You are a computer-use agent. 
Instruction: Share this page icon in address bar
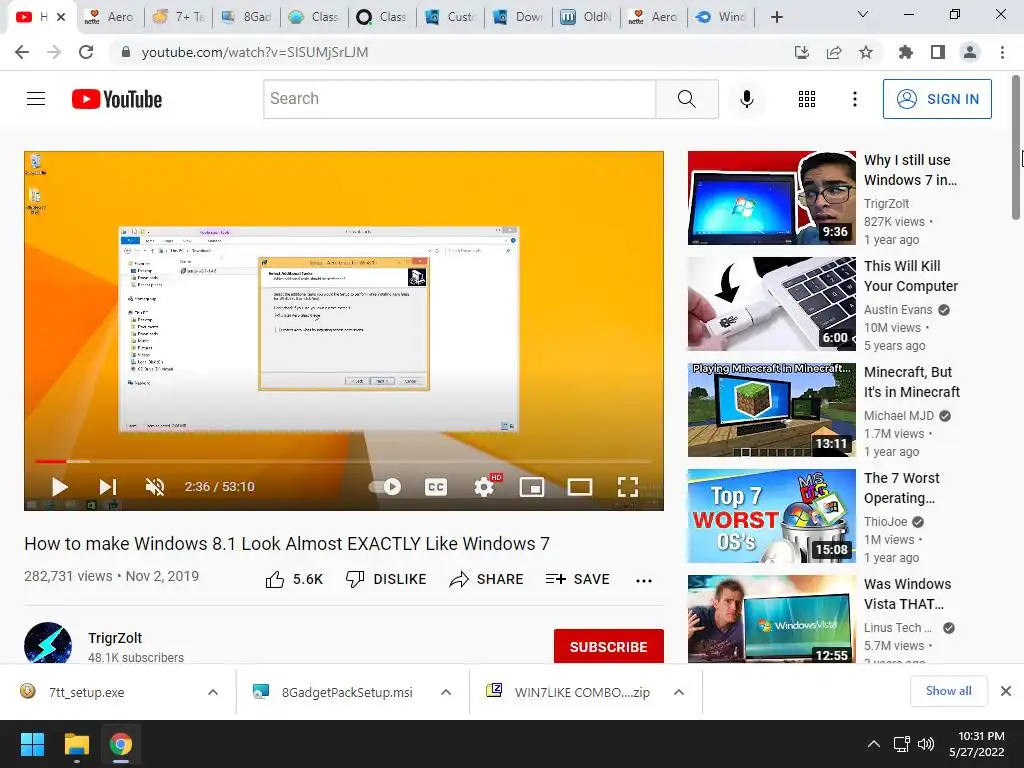(834, 52)
